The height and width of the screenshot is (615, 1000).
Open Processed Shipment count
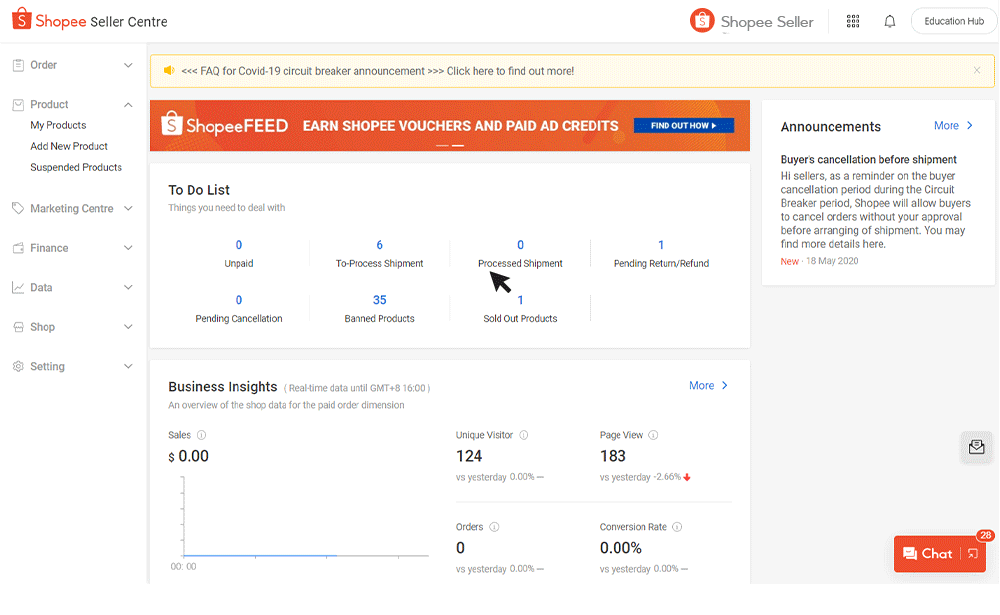[x=520, y=245]
